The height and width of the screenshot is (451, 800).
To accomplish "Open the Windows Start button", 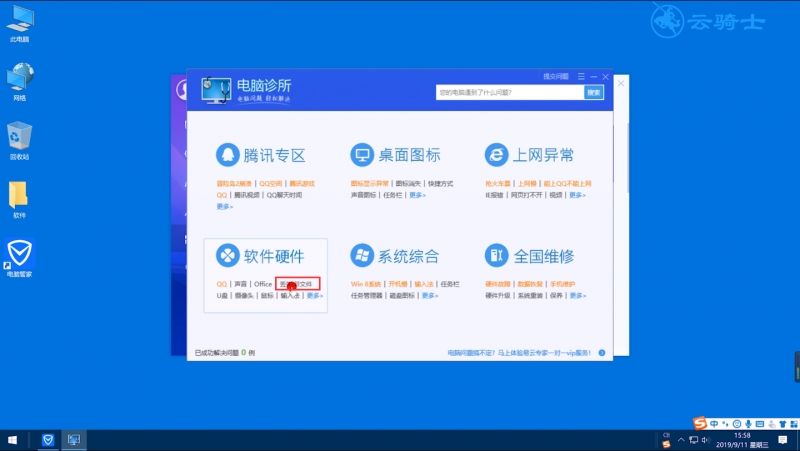I will point(12,440).
